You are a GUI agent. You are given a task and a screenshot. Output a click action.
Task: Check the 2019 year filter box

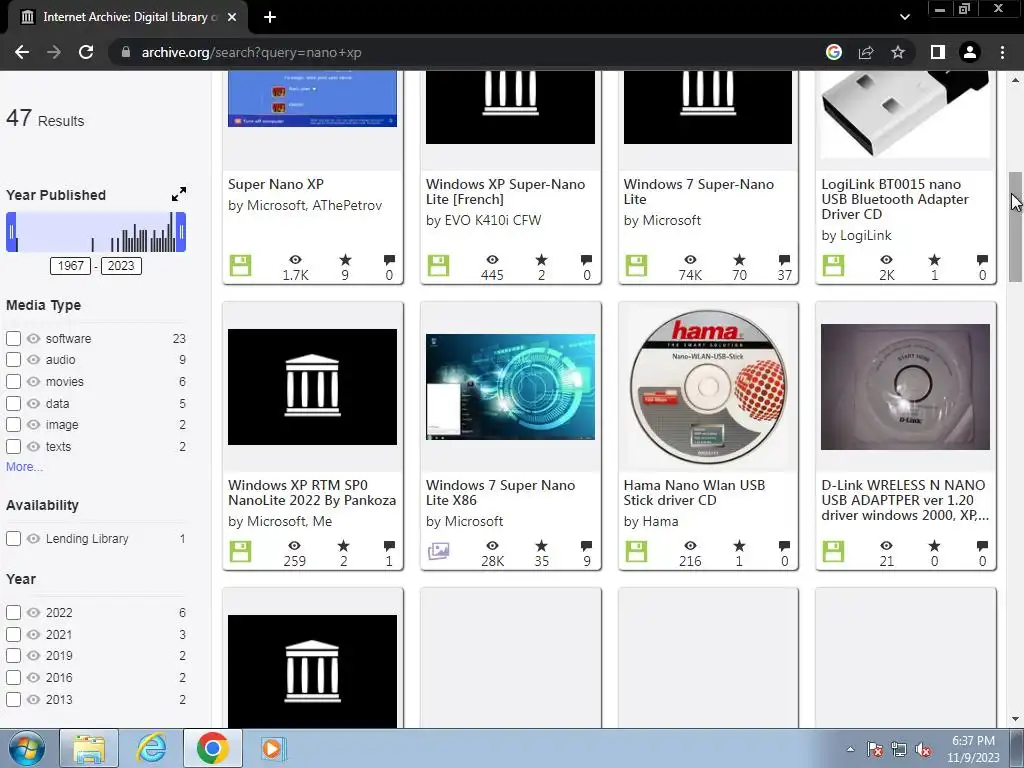13,656
